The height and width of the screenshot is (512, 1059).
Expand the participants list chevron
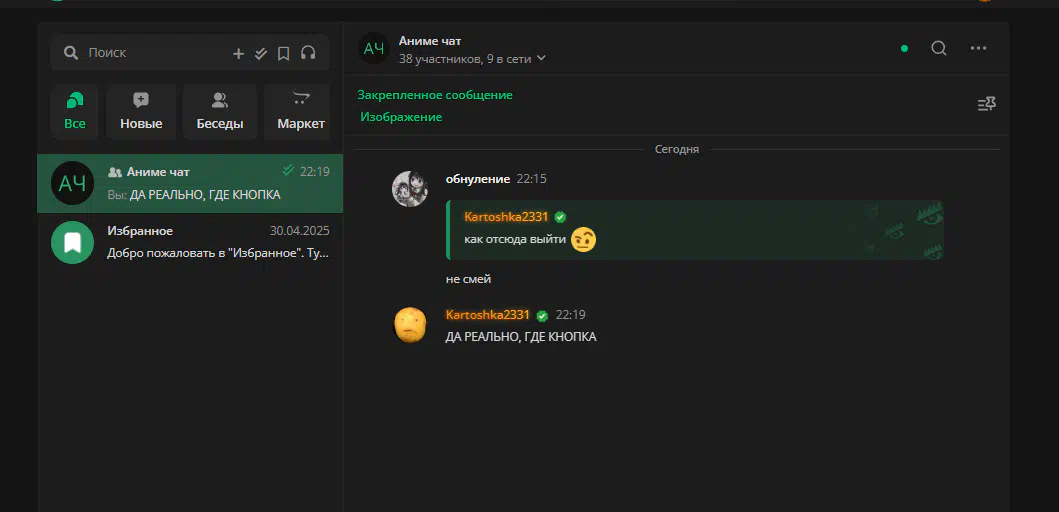pyautogui.click(x=540, y=59)
